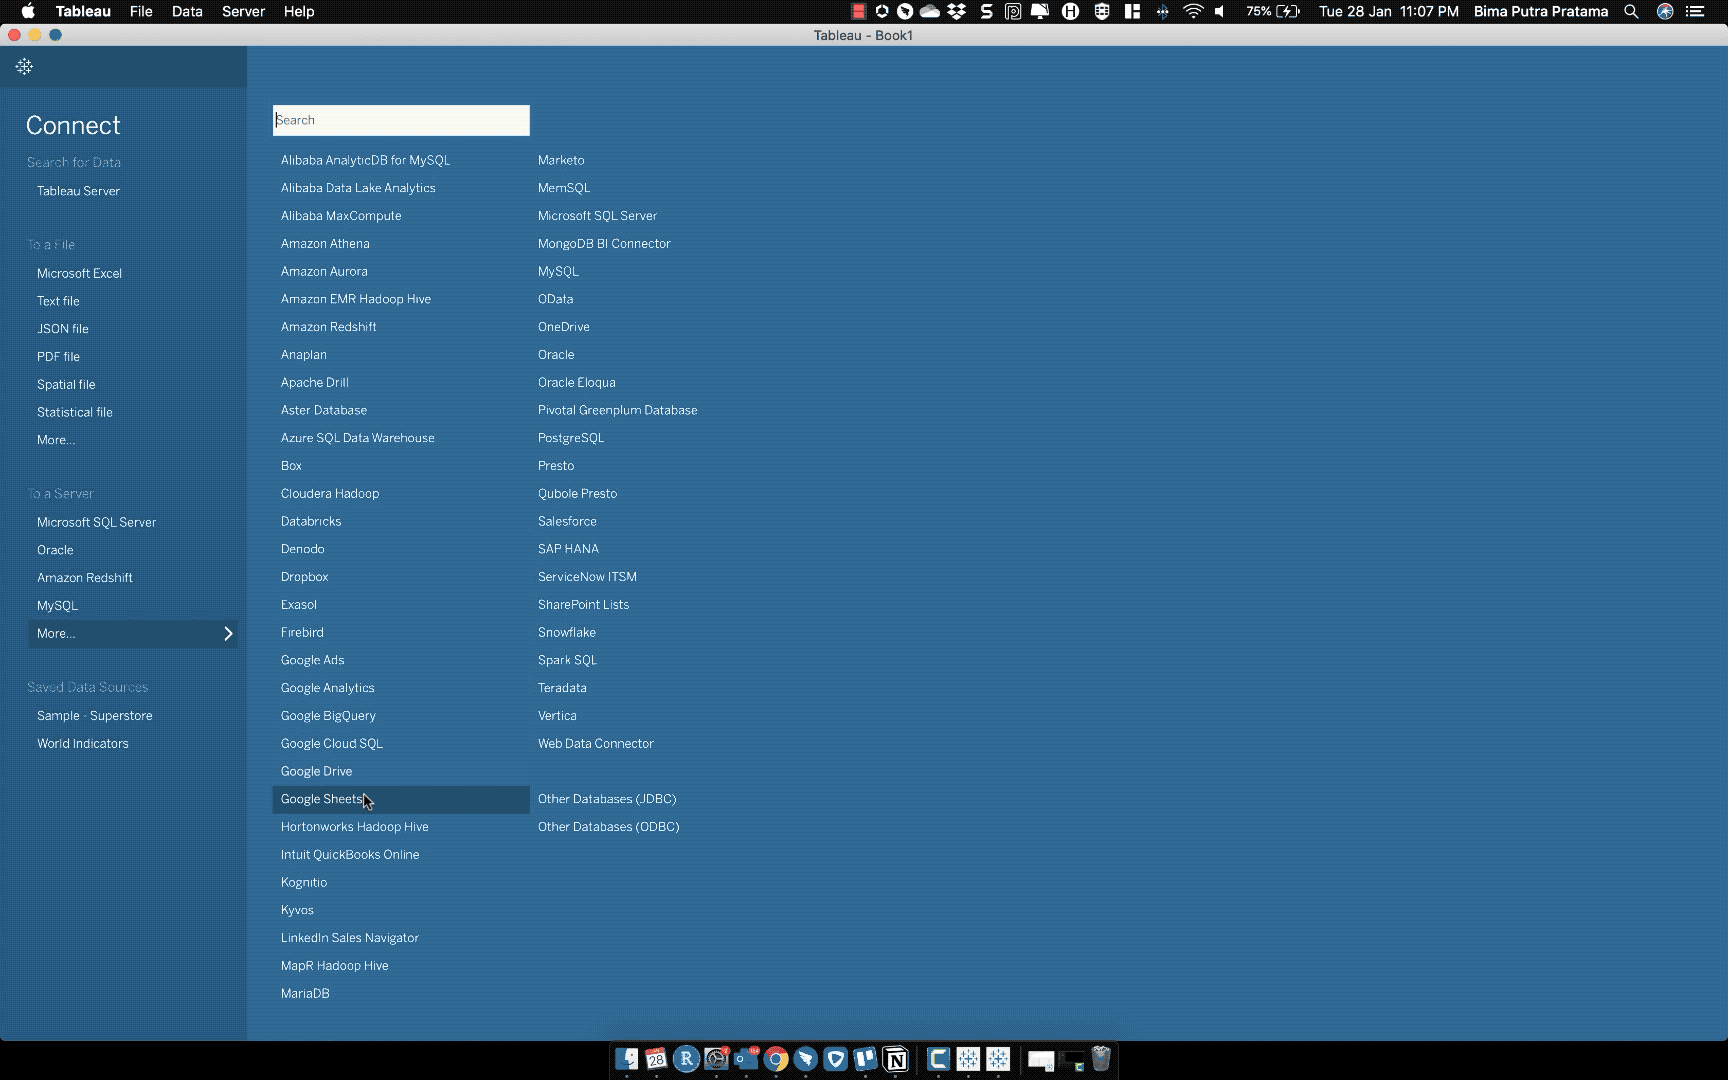This screenshot has width=1728, height=1080.
Task: Connect to a Statistical file
Action: coord(74,412)
